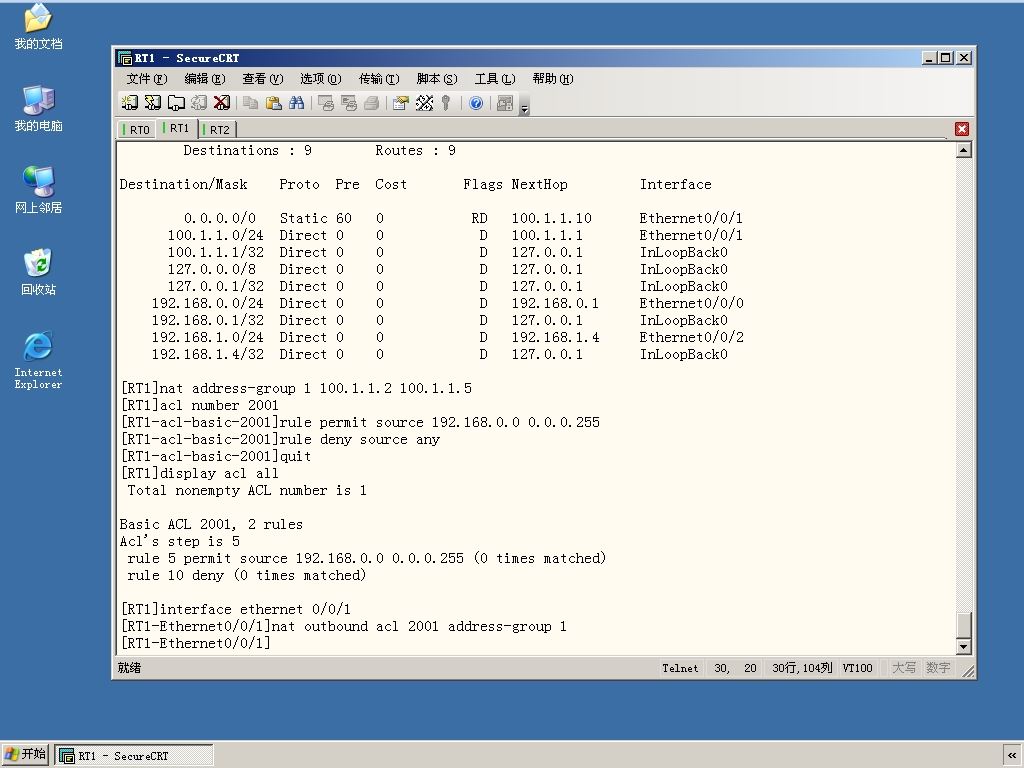The image size is (1024, 768).
Task: Click the Print Selection toolbar icon
Action: (349, 103)
